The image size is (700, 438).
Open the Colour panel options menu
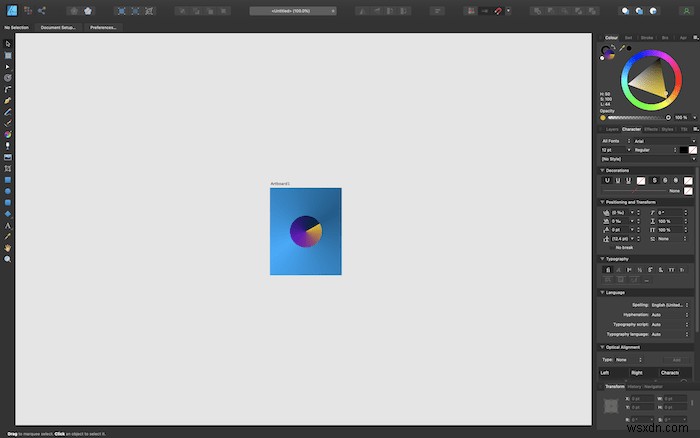point(695,38)
